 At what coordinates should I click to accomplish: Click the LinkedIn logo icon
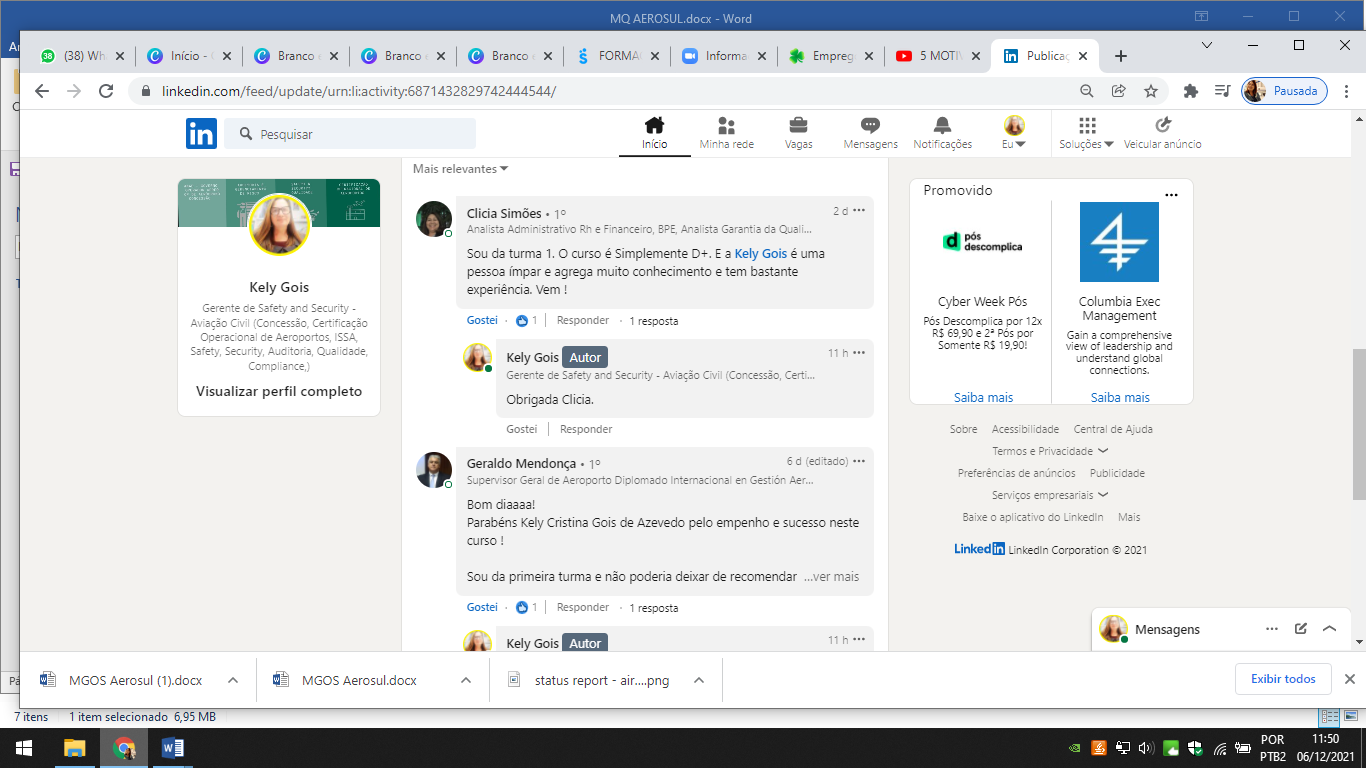tap(201, 133)
